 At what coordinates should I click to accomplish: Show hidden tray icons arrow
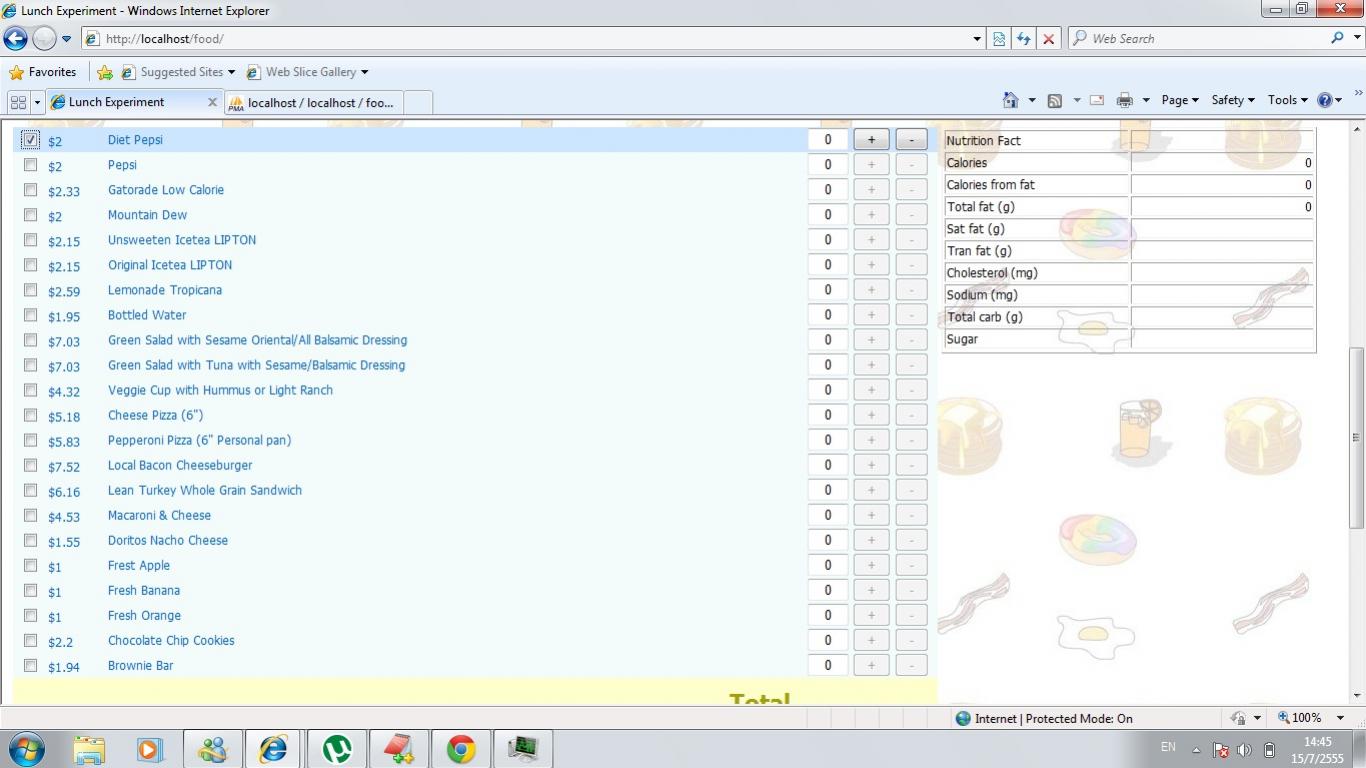click(1196, 750)
